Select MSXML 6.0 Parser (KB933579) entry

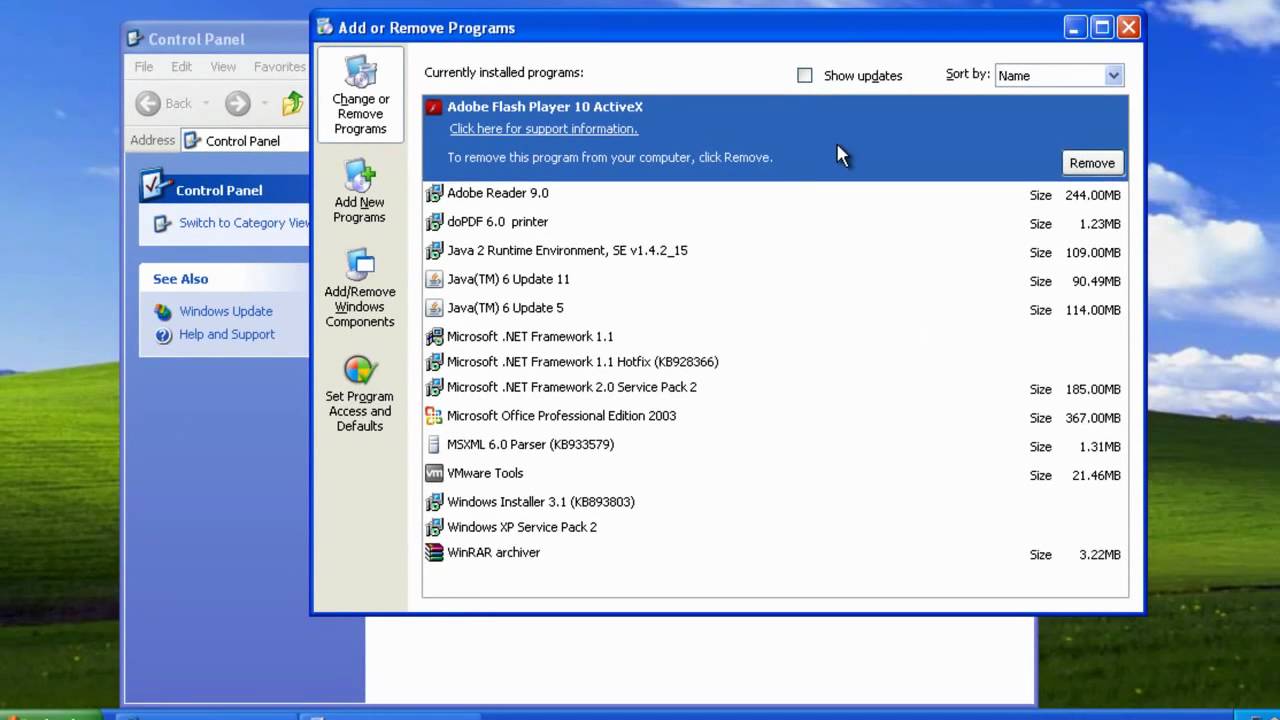(x=775, y=446)
